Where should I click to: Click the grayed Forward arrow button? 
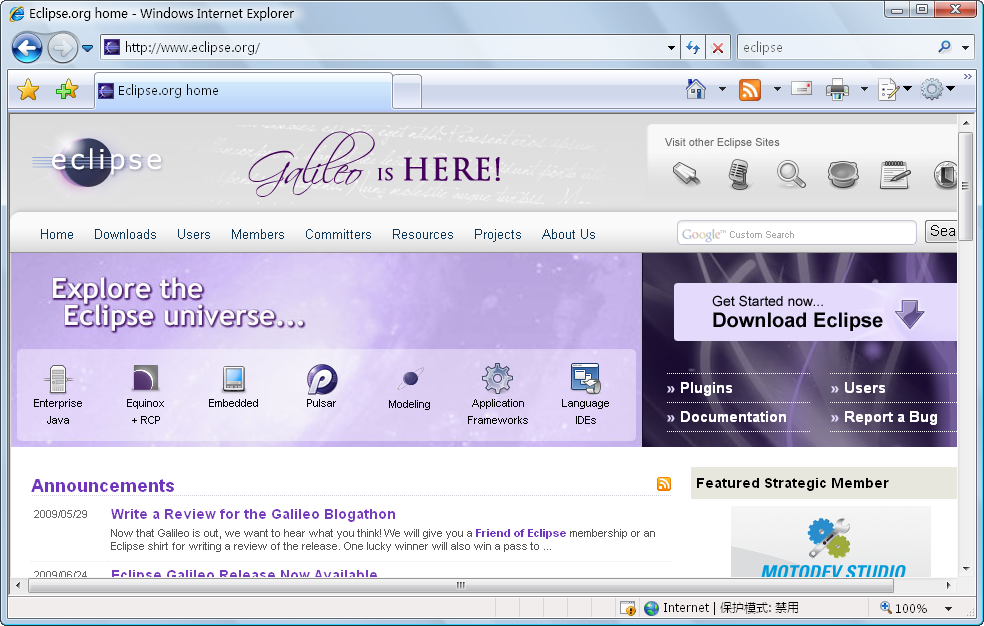(x=62, y=48)
